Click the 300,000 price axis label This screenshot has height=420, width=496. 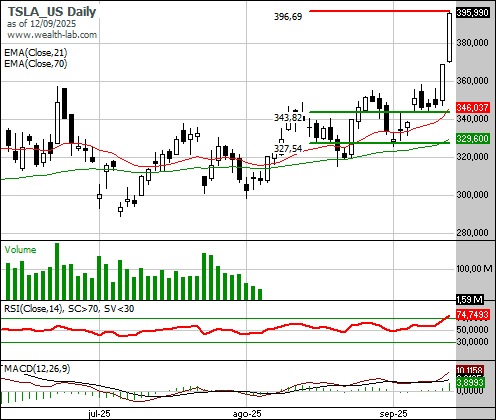coord(472,195)
